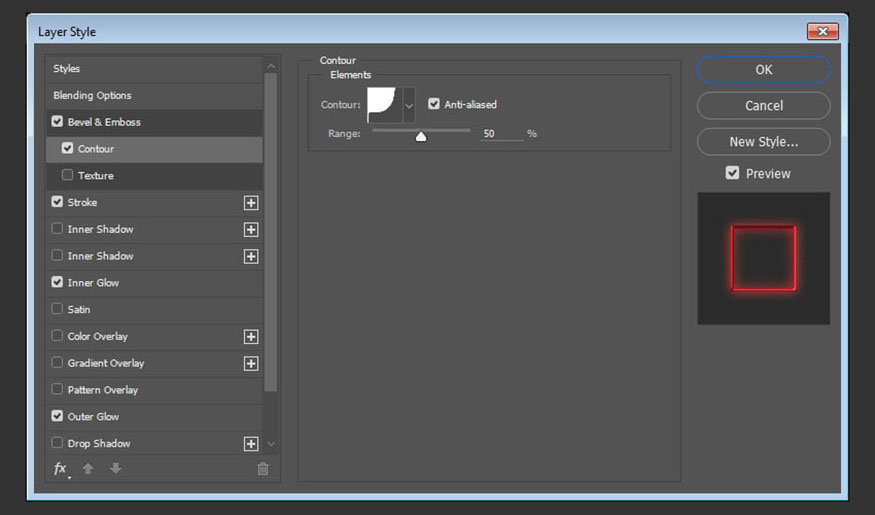The height and width of the screenshot is (515, 875).
Task: Toggle the Preview checkbox
Action: 732,173
